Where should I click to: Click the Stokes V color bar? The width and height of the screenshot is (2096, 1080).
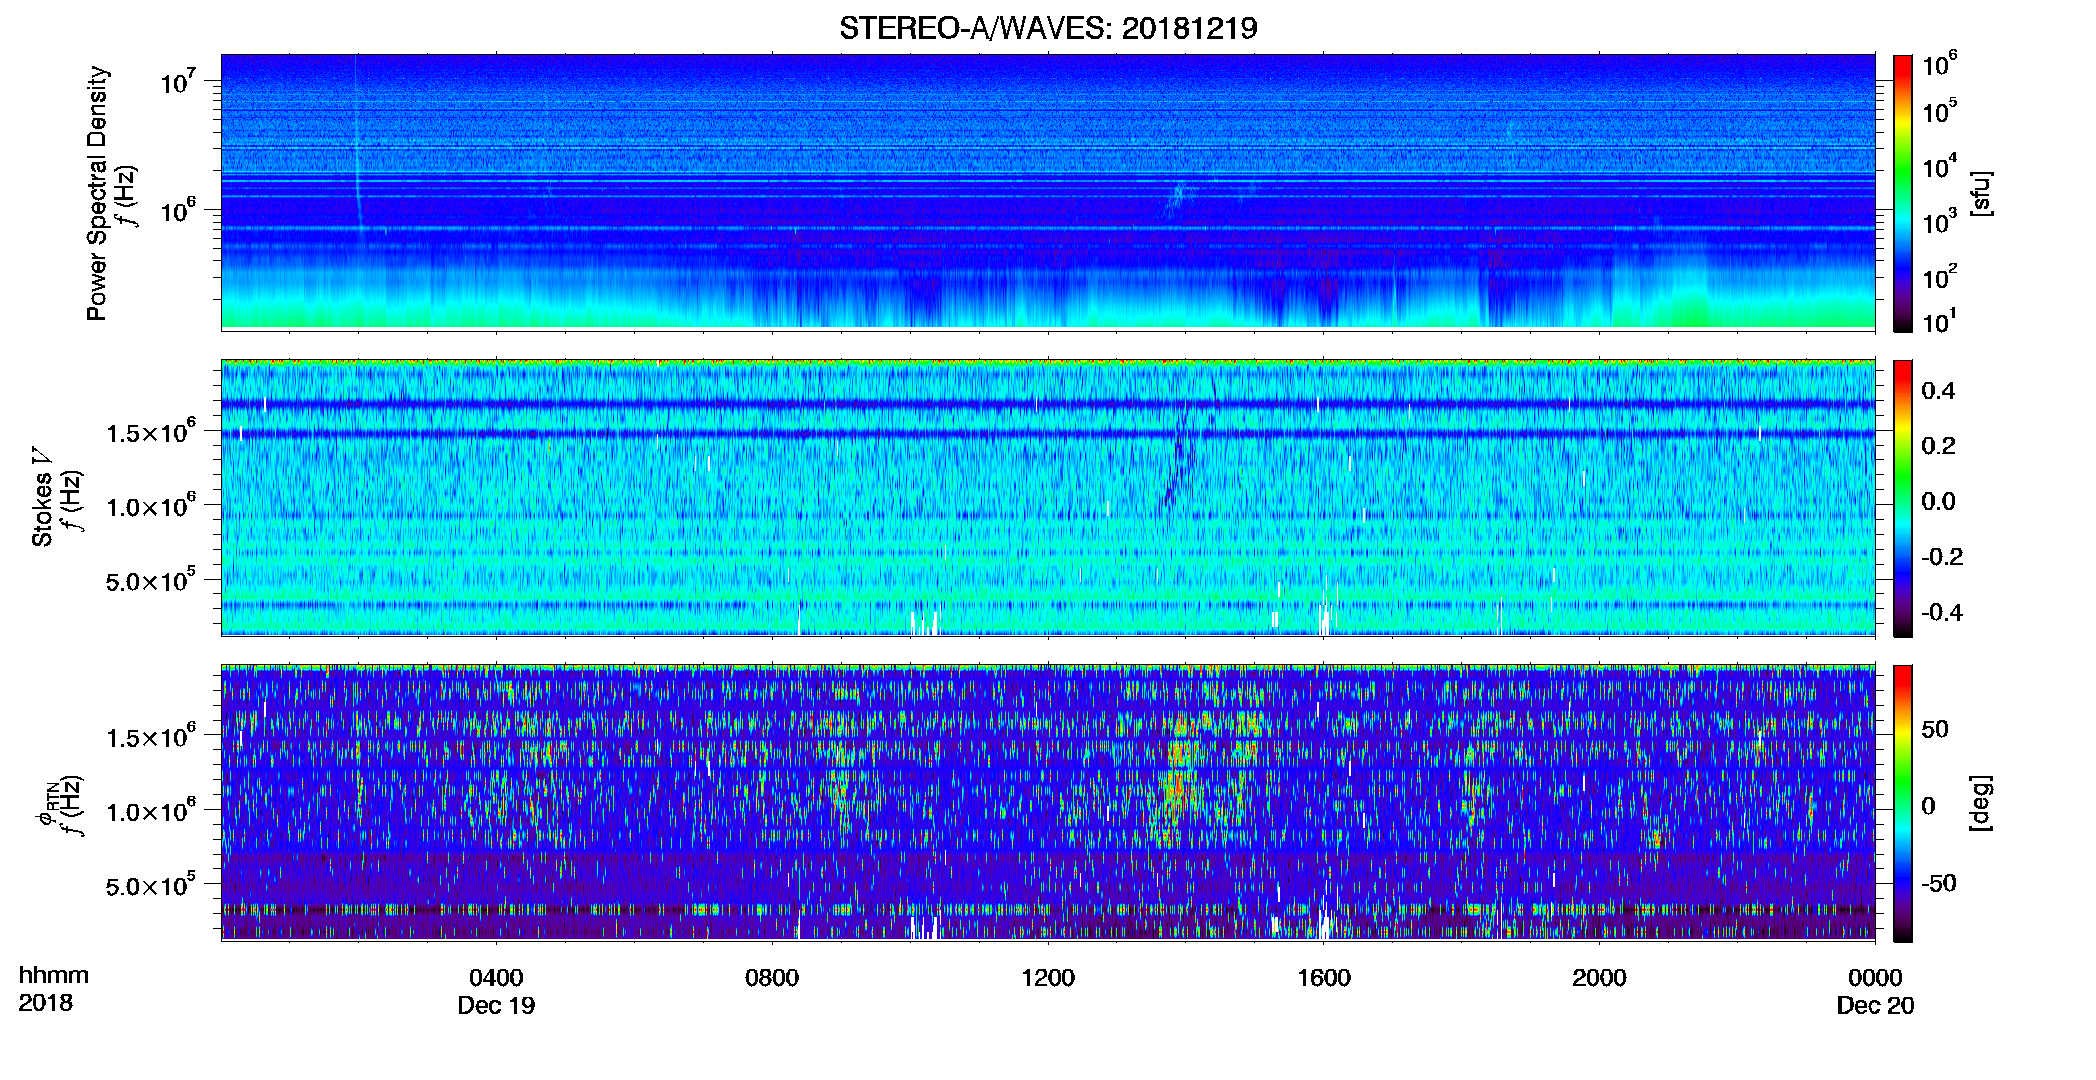[1903, 498]
